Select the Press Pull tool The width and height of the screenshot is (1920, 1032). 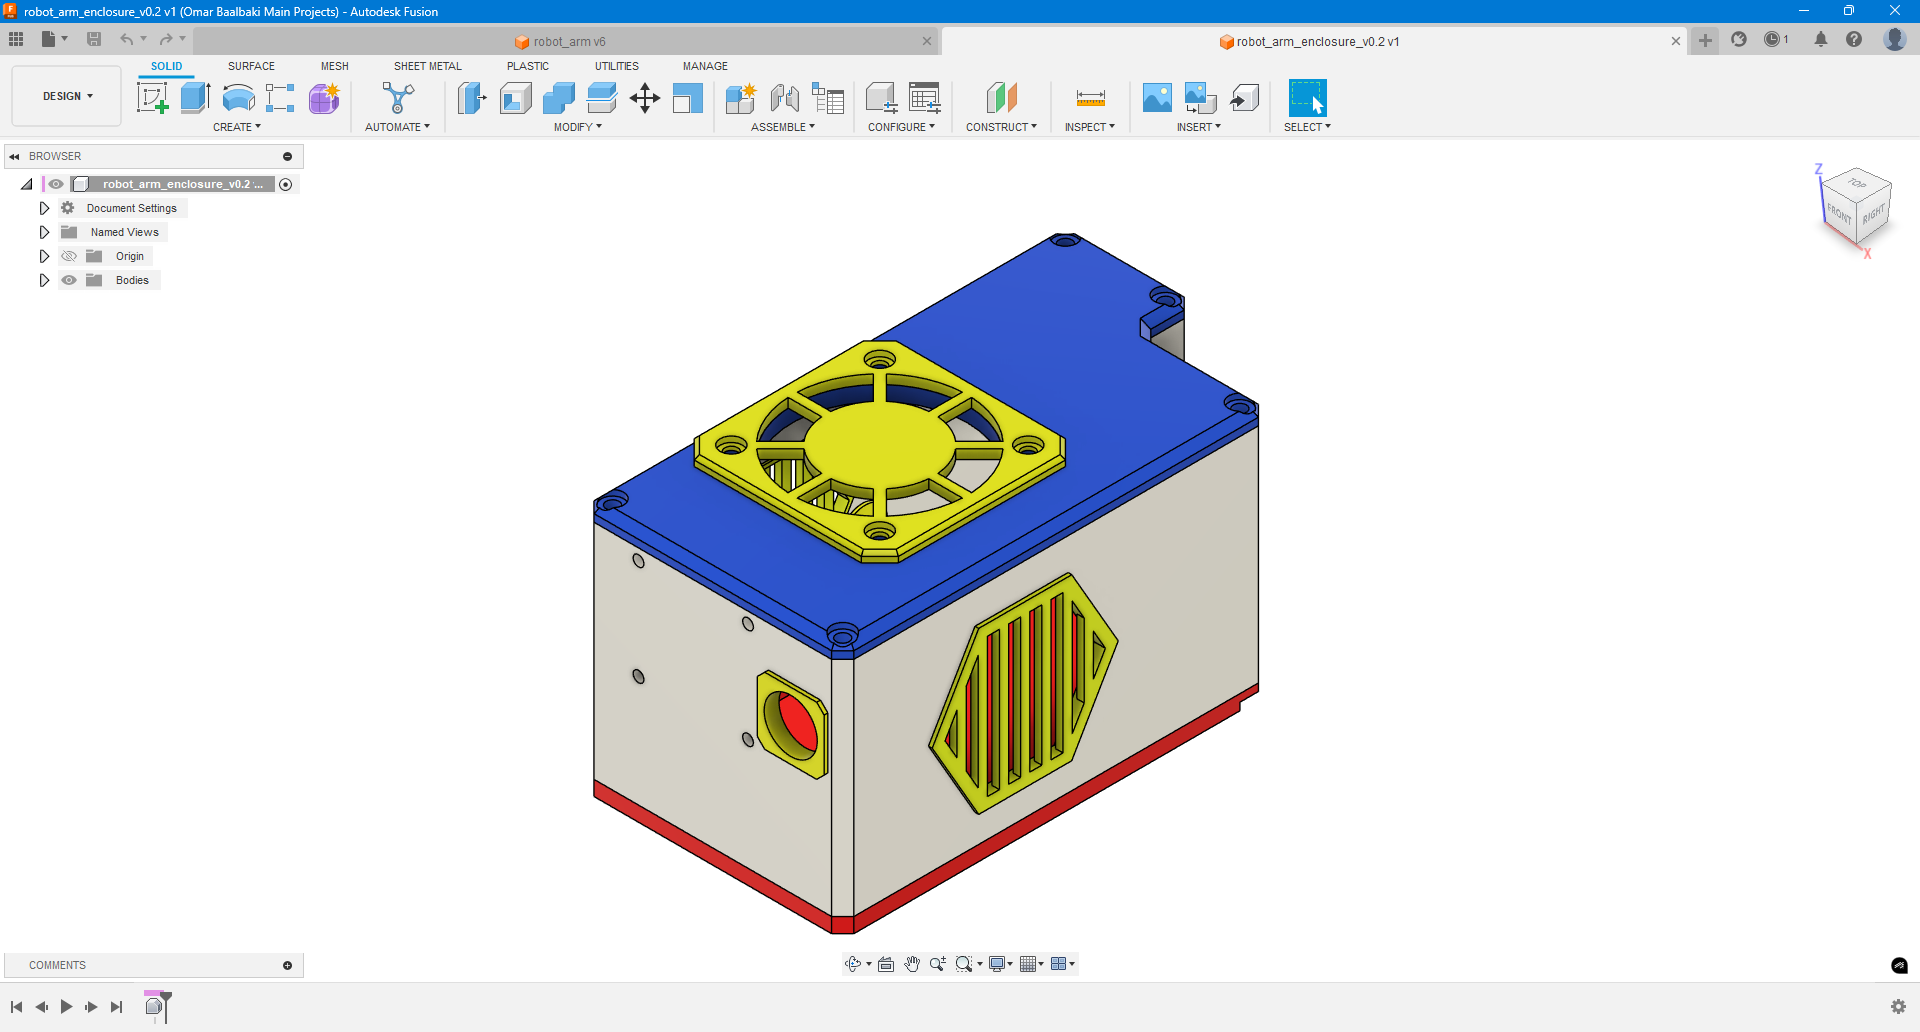coord(472,98)
